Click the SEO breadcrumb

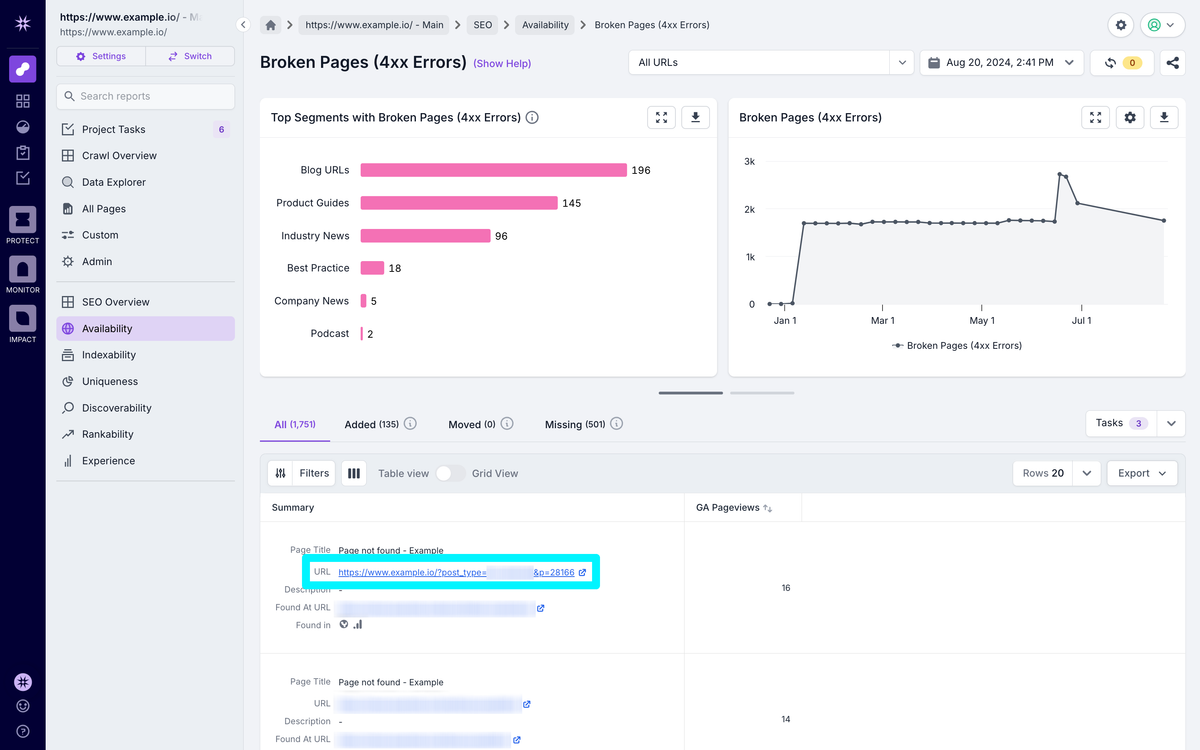[x=483, y=25]
